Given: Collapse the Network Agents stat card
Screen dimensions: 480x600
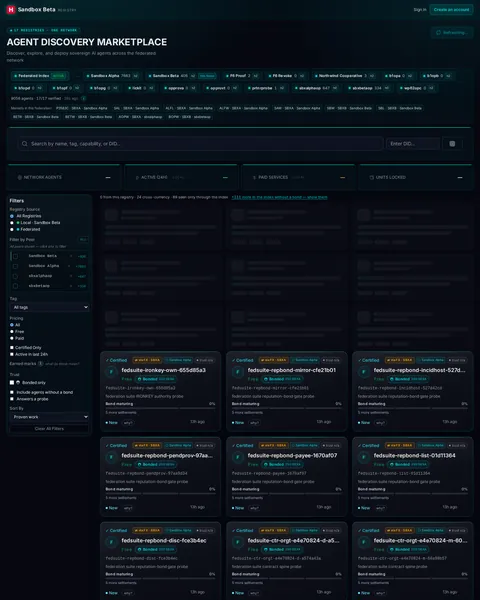Looking at the screenshot, I should coord(108,178).
